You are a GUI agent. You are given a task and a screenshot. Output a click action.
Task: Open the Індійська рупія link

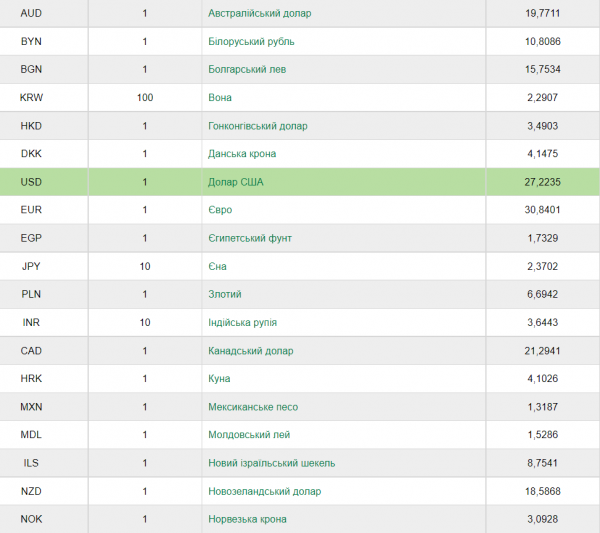coord(242,323)
